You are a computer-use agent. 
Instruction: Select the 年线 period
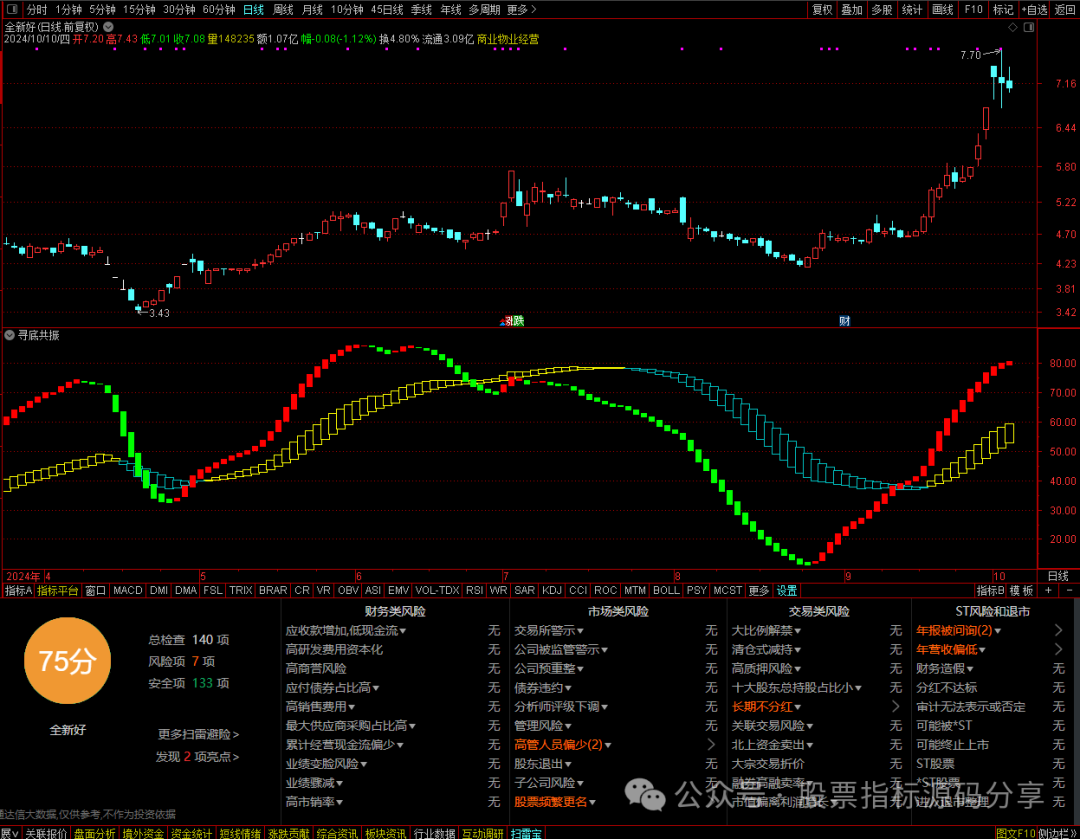450,10
